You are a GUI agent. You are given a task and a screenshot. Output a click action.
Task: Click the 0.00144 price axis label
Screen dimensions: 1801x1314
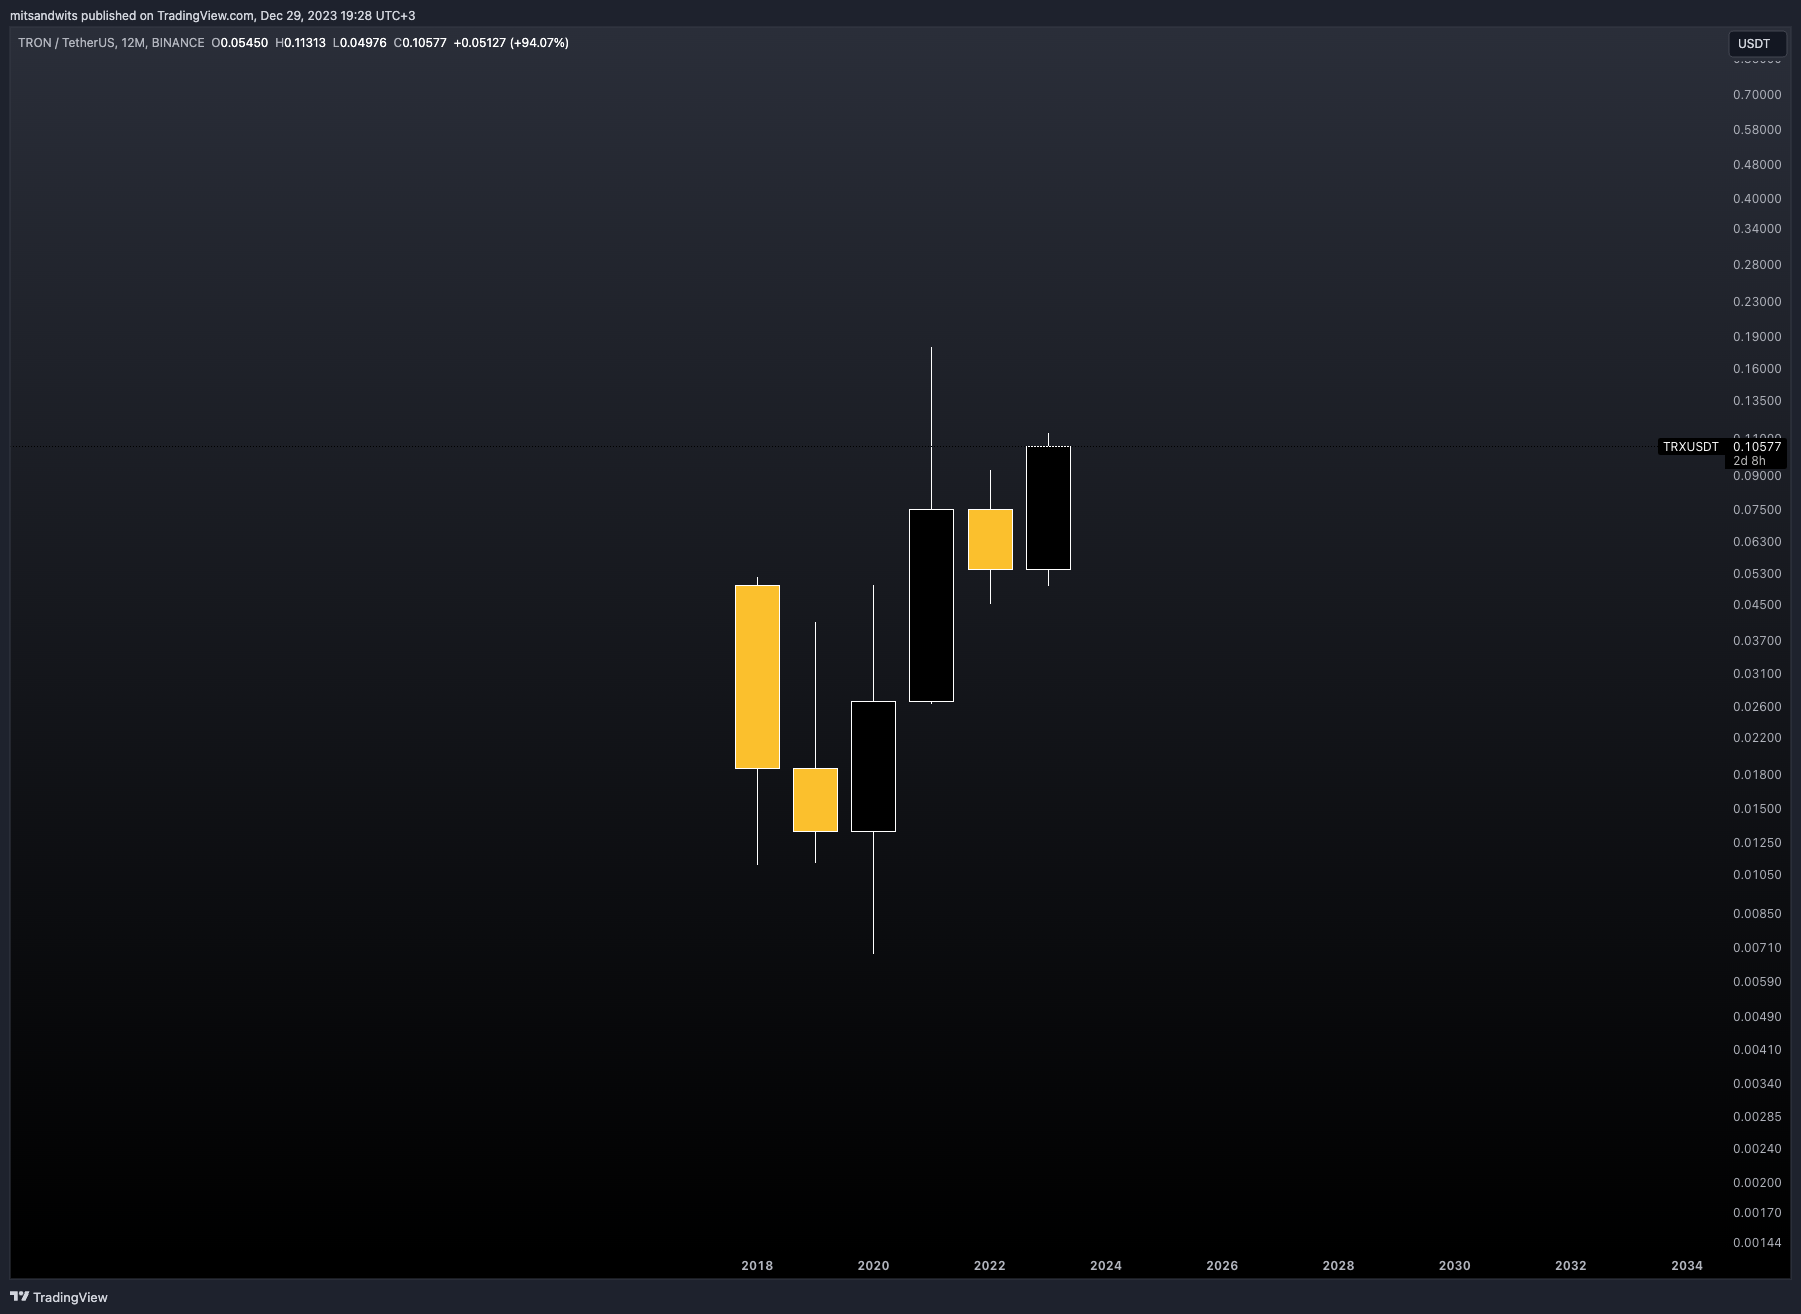[1757, 1243]
